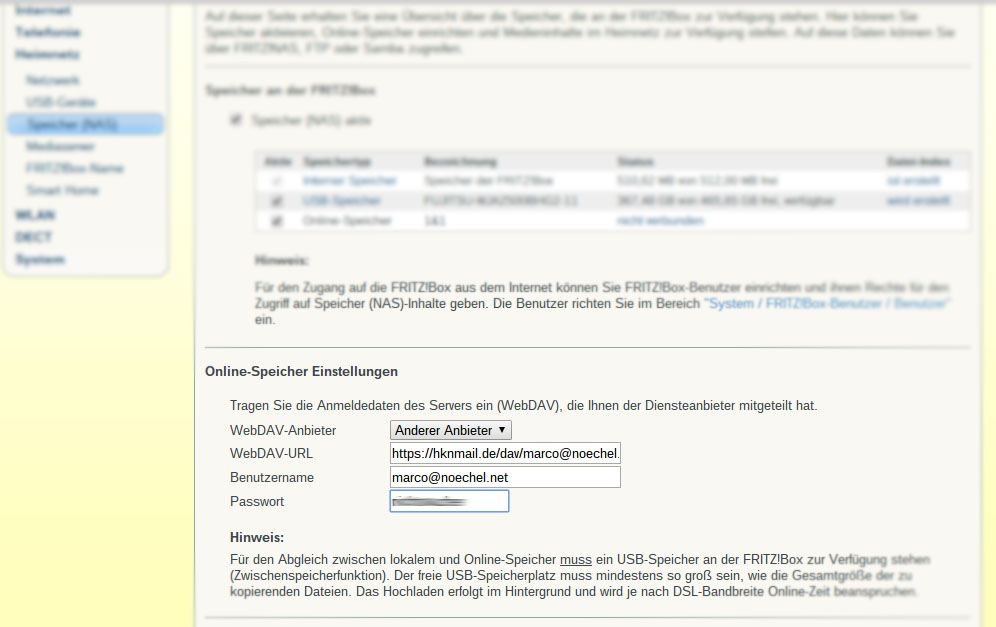This screenshot has height=627, width=996.
Task: Open the Heimnetz menu in the sidebar
Action: coord(47,55)
